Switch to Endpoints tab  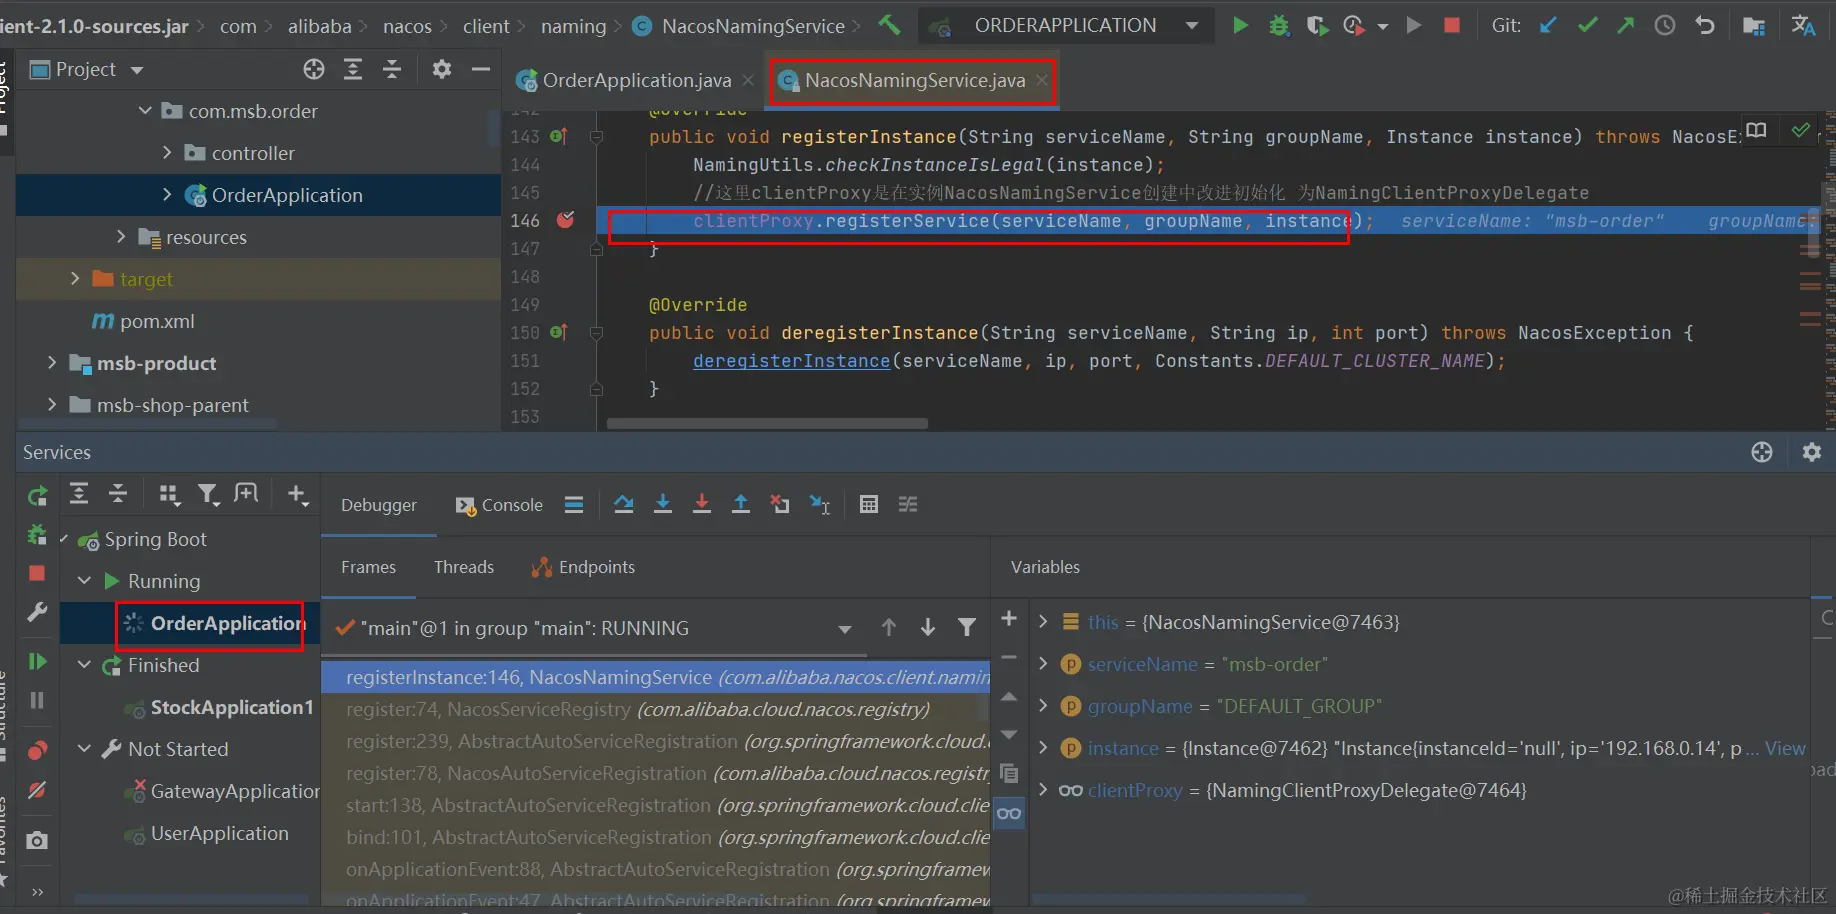pos(584,567)
